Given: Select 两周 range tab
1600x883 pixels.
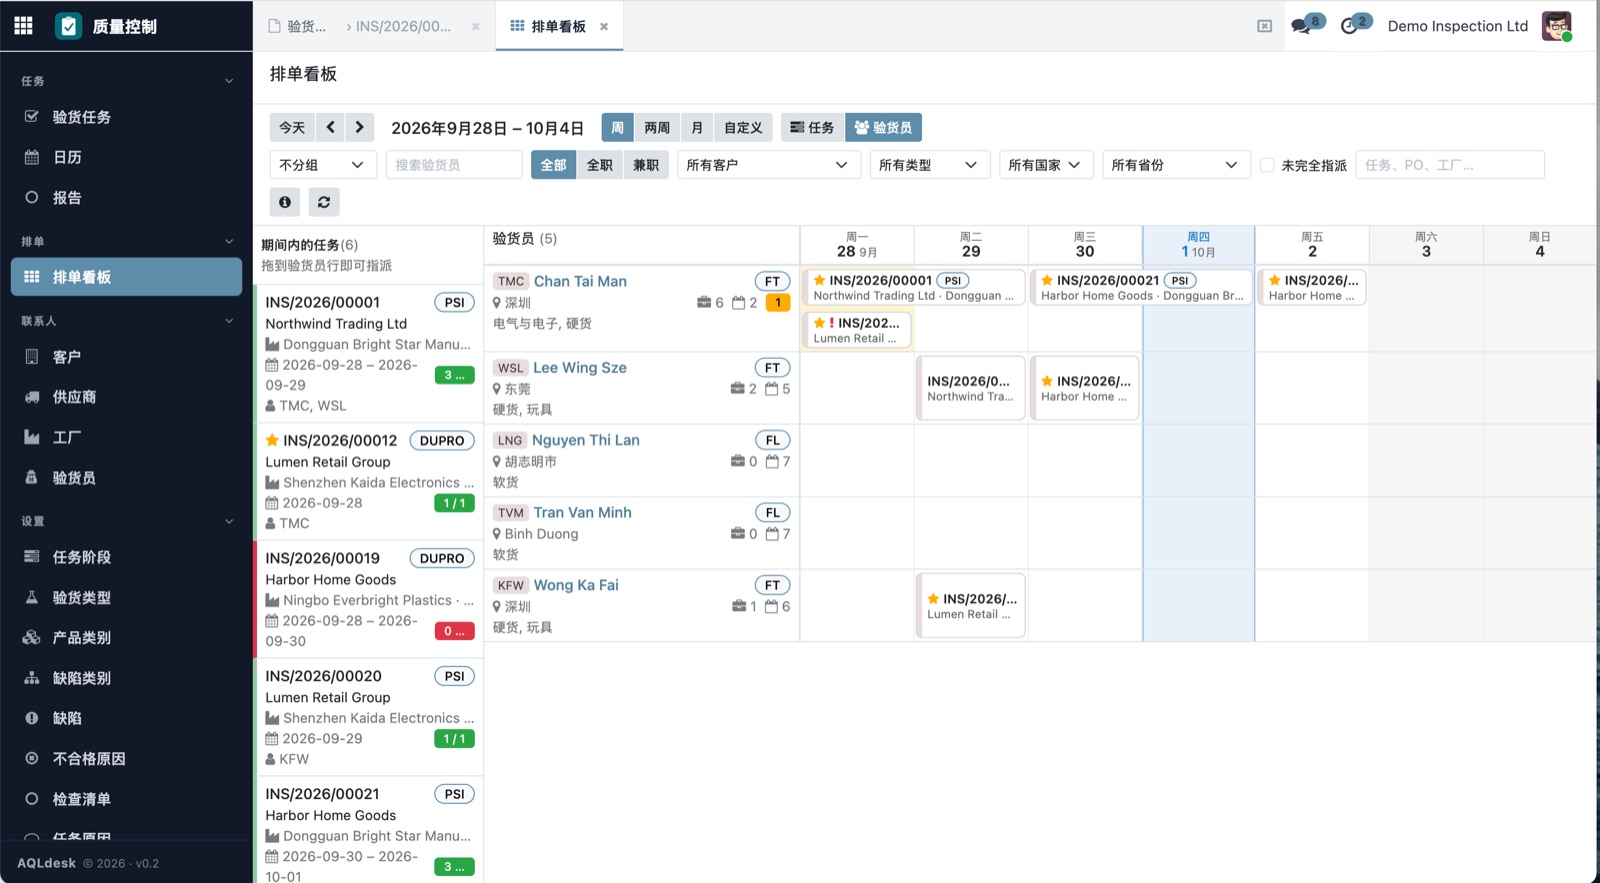Looking at the screenshot, I should (657, 127).
